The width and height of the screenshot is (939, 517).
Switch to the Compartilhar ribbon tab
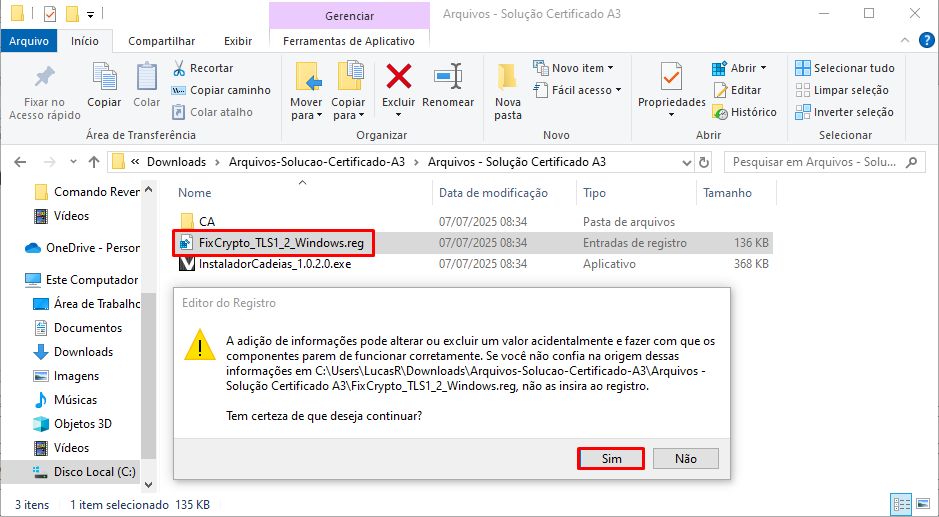coord(161,41)
